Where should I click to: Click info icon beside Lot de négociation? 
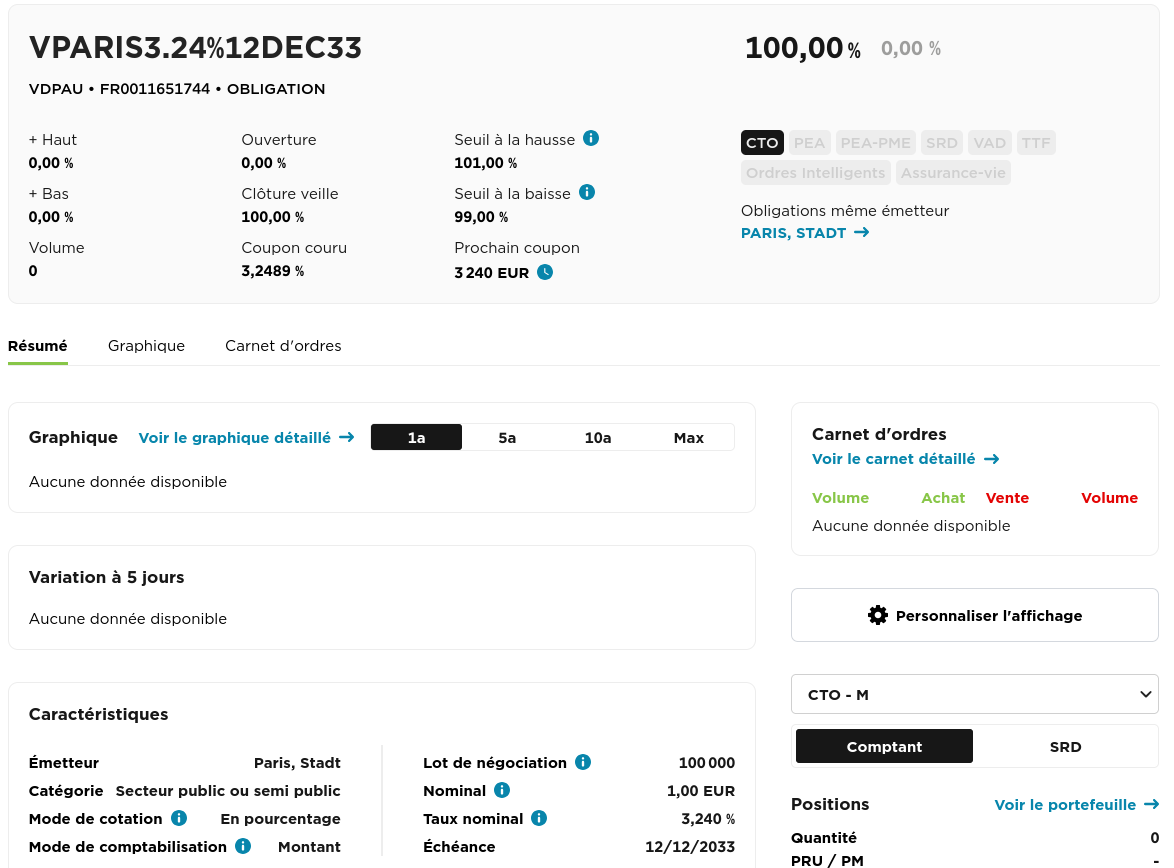(x=583, y=762)
